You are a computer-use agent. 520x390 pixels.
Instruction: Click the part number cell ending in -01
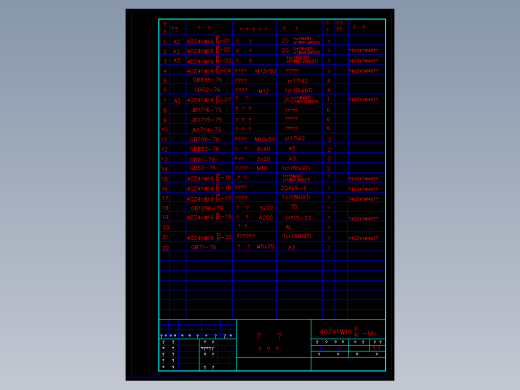click(x=209, y=41)
